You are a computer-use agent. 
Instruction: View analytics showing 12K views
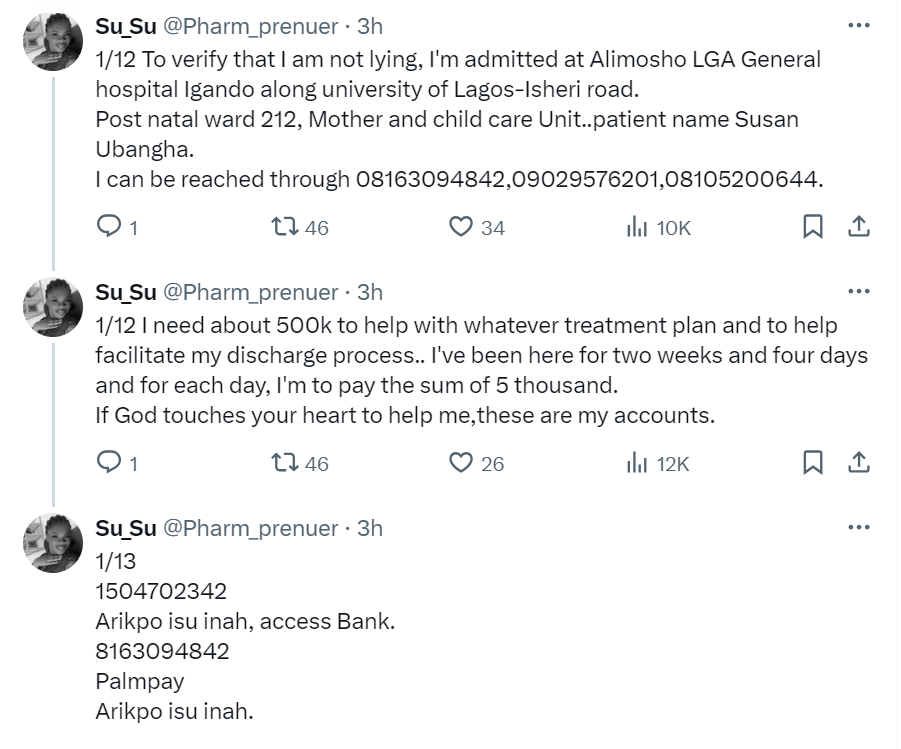(637, 463)
